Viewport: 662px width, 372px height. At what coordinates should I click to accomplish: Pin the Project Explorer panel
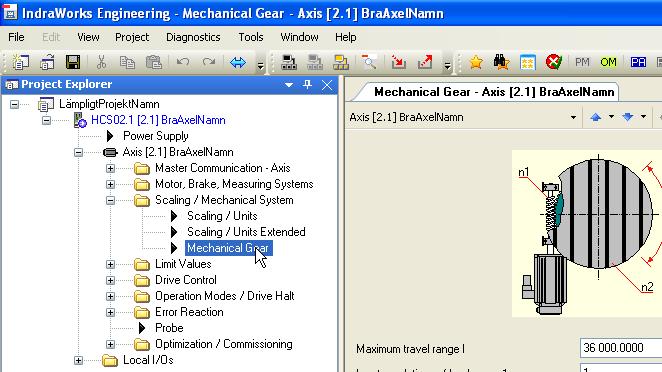click(307, 84)
